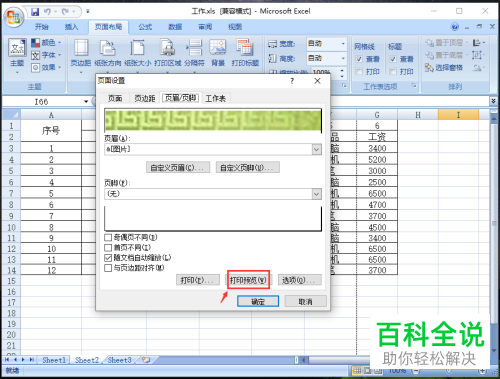Toggle Gridlines View (查看) checkbox

[359, 59]
